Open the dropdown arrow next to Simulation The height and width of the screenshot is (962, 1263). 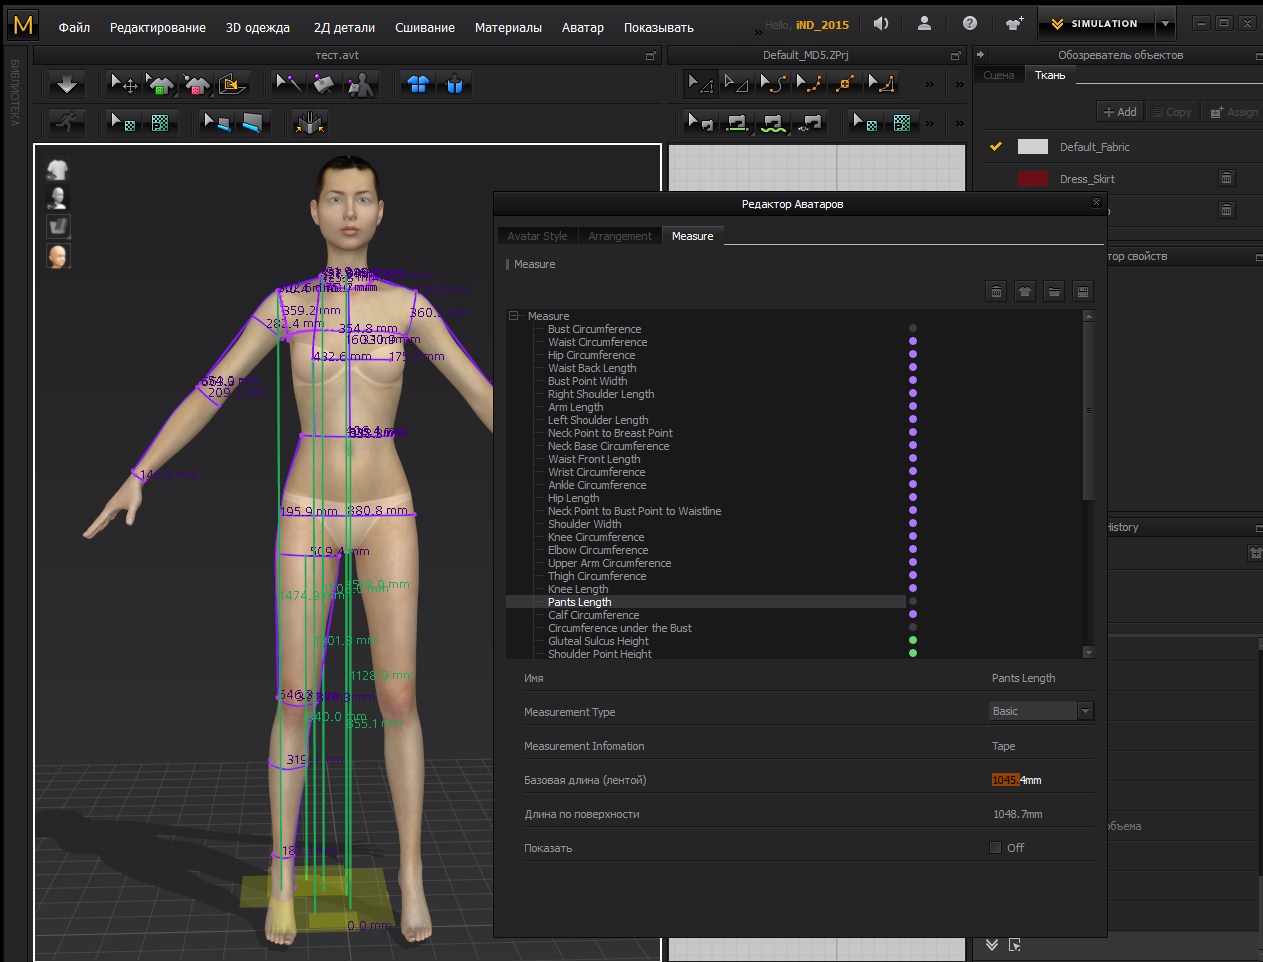click(1165, 24)
